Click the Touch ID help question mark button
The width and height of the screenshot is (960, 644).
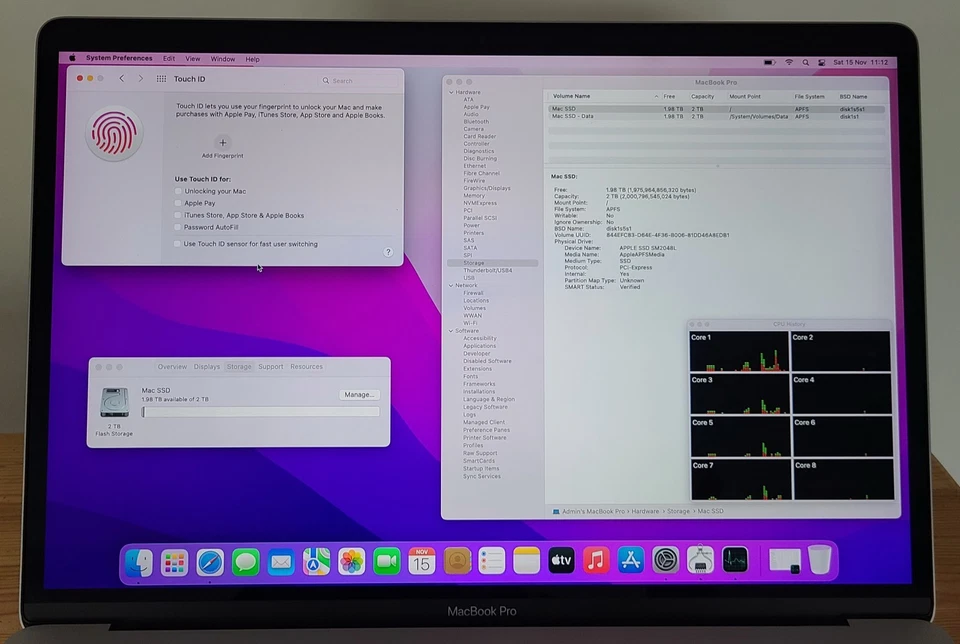pyautogui.click(x=389, y=252)
